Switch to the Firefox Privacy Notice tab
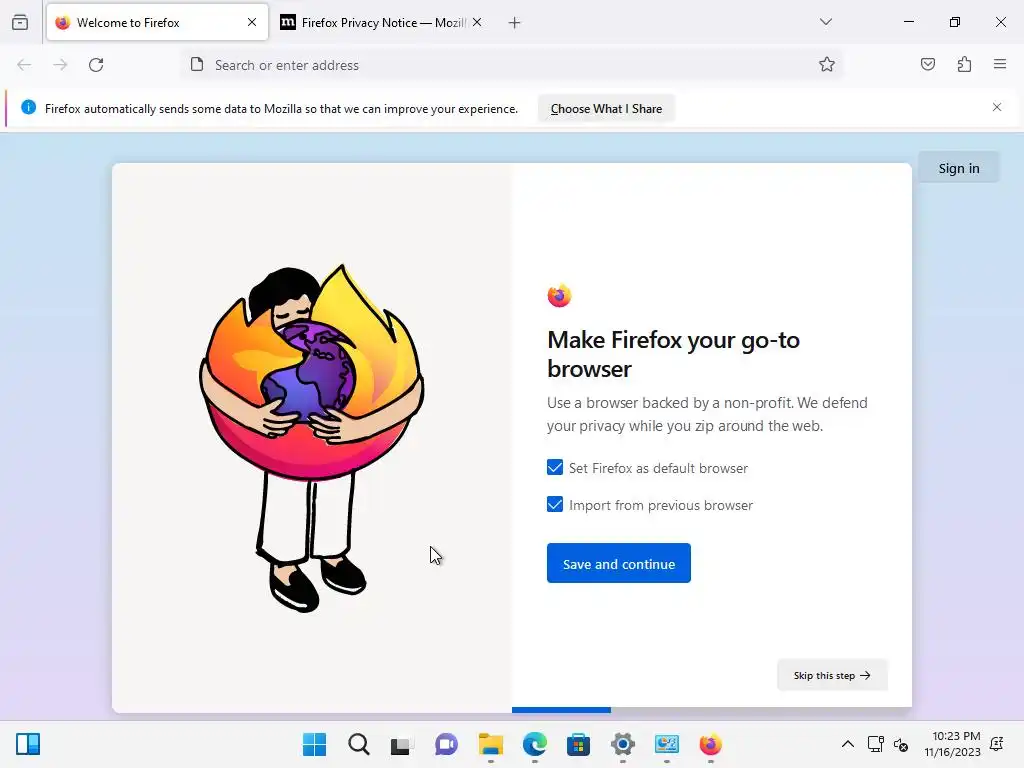The image size is (1024, 768). (x=381, y=22)
